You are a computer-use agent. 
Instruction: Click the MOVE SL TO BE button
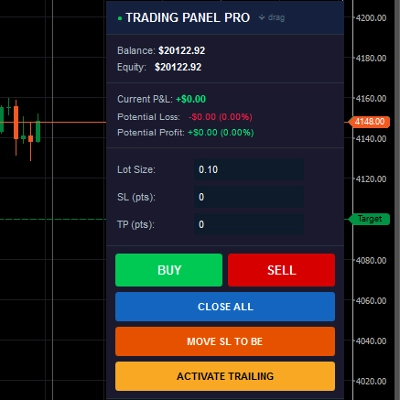(x=225, y=341)
